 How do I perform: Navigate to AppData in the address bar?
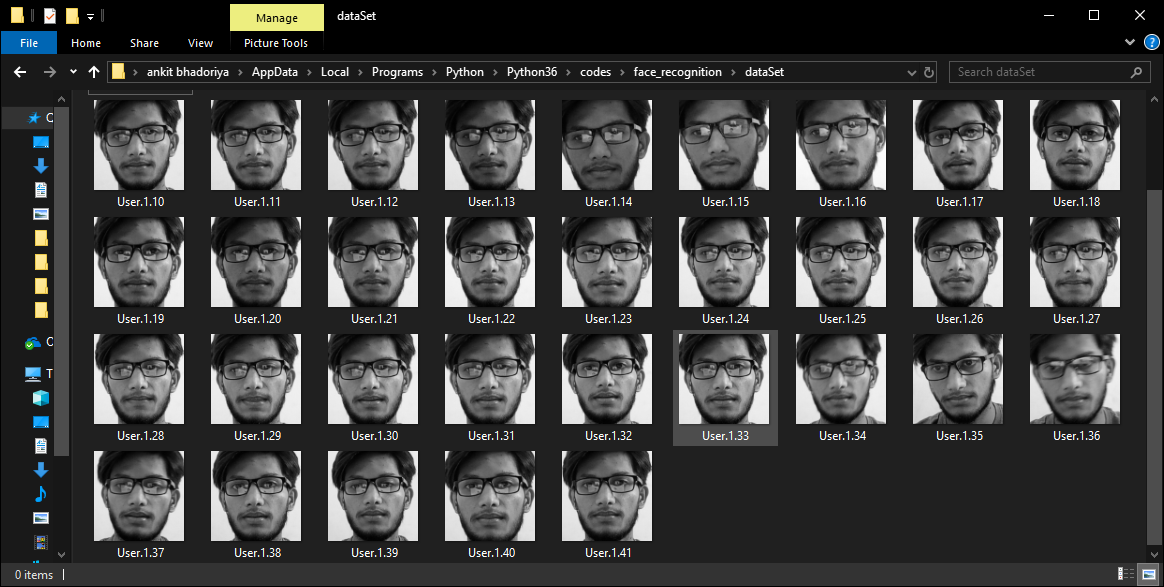pyautogui.click(x=275, y=72)
